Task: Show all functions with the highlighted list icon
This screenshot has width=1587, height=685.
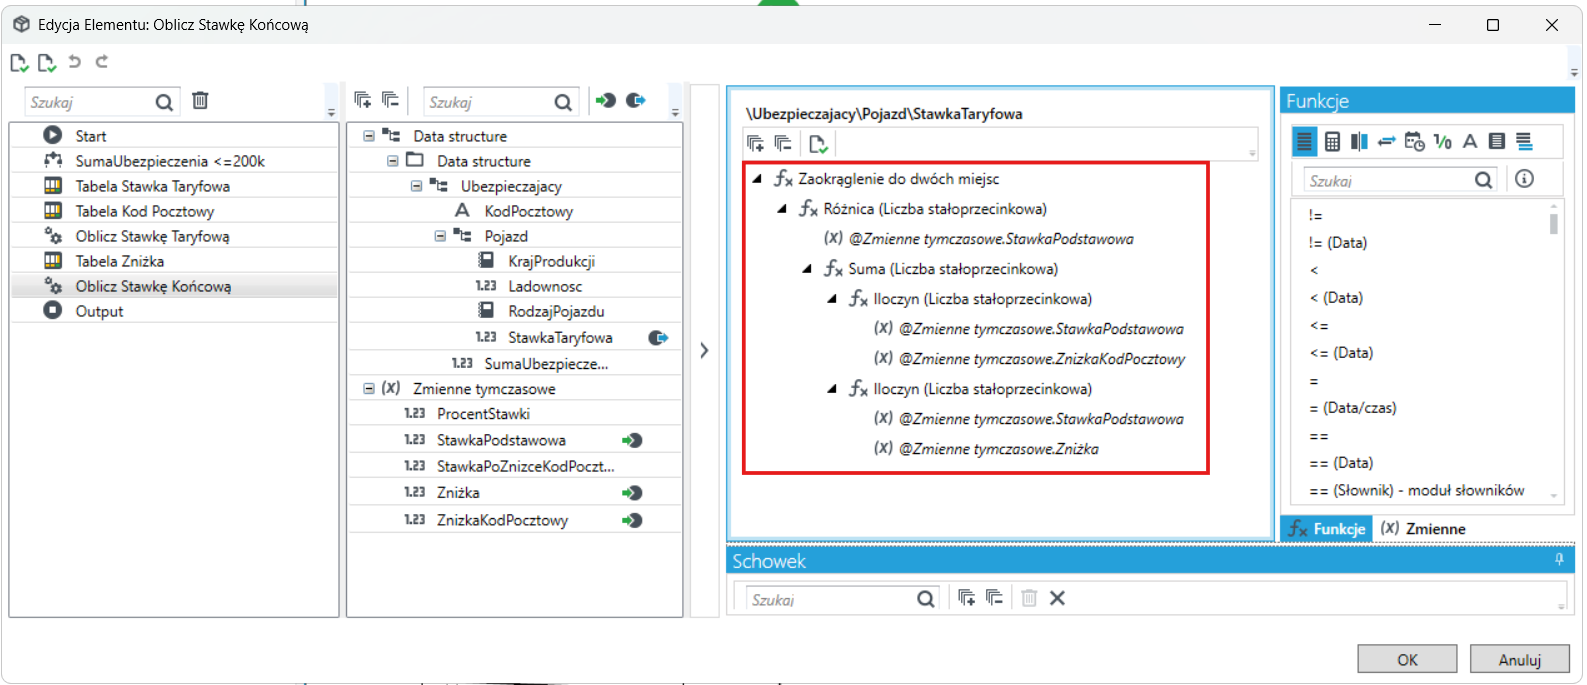Action: tap(1304, 142)
